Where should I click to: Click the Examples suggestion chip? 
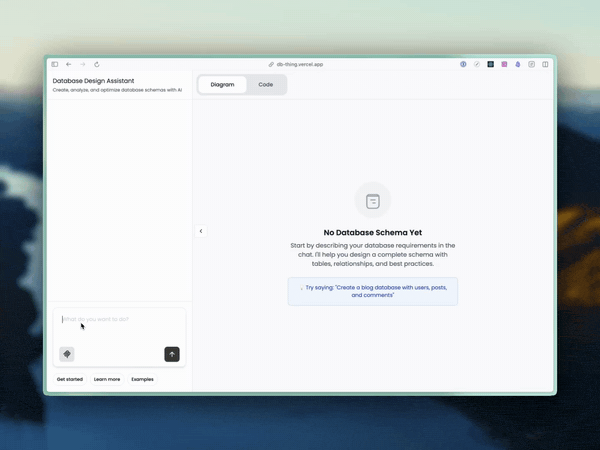pyautogui.click(x=142, y=379)
